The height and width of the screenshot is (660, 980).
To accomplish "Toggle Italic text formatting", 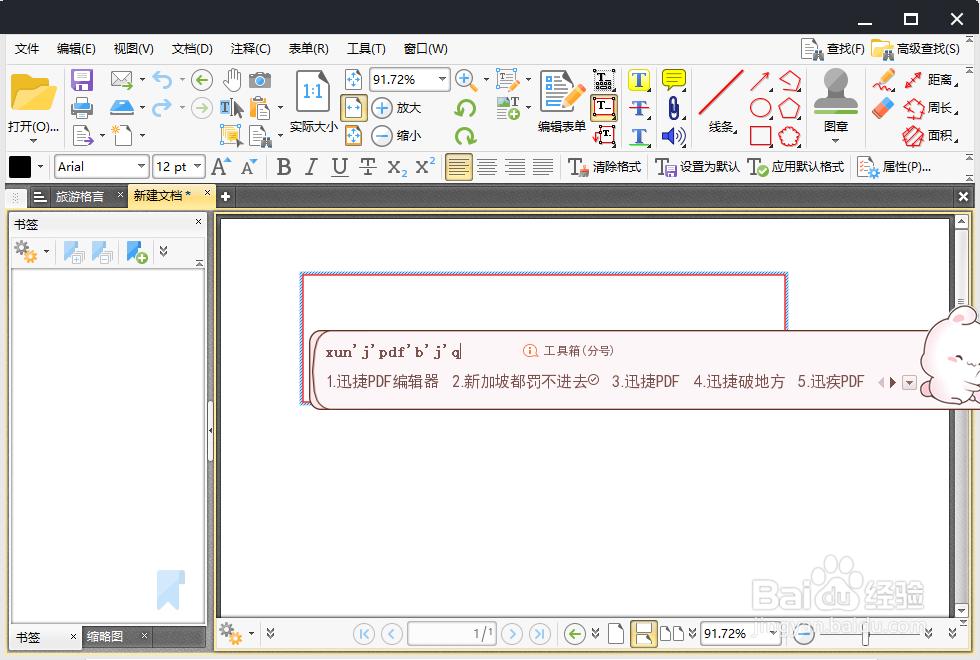I will [x=311, y=167].
